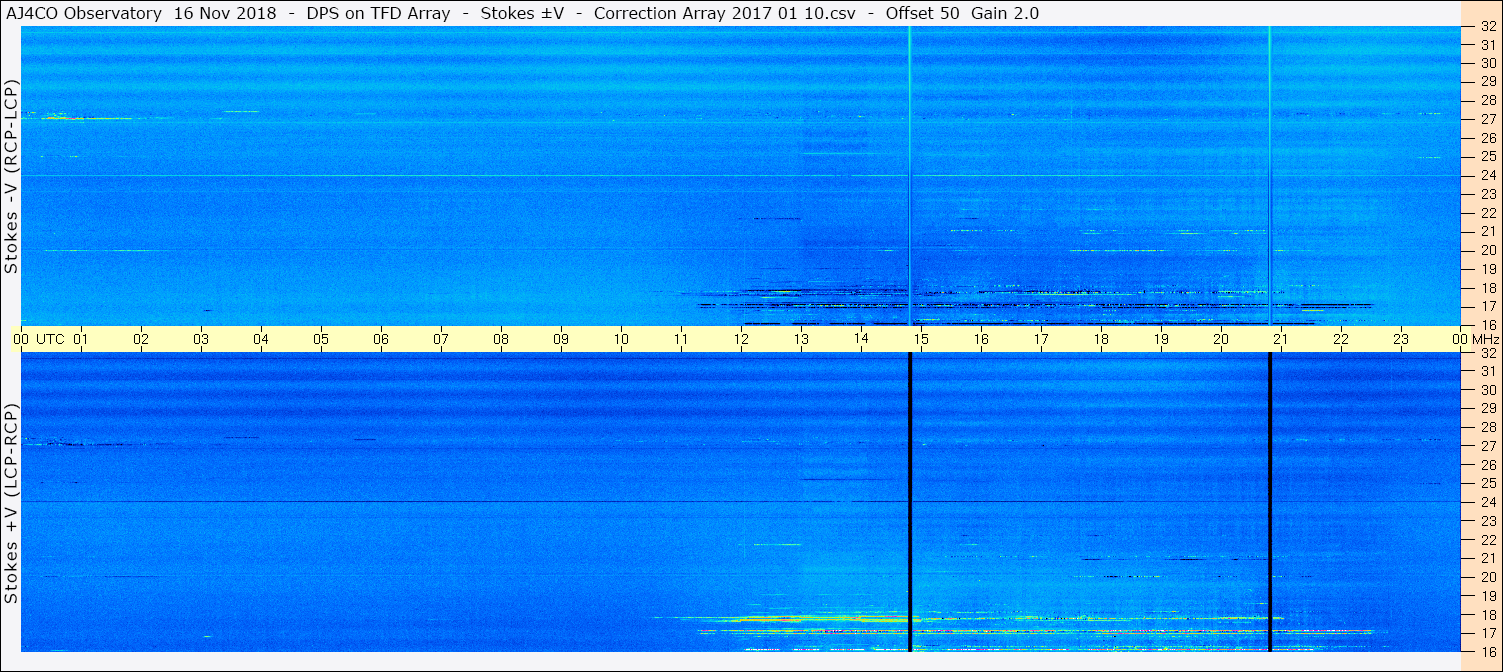Click the AJ4CO Observatory title text

click(84, 13)
